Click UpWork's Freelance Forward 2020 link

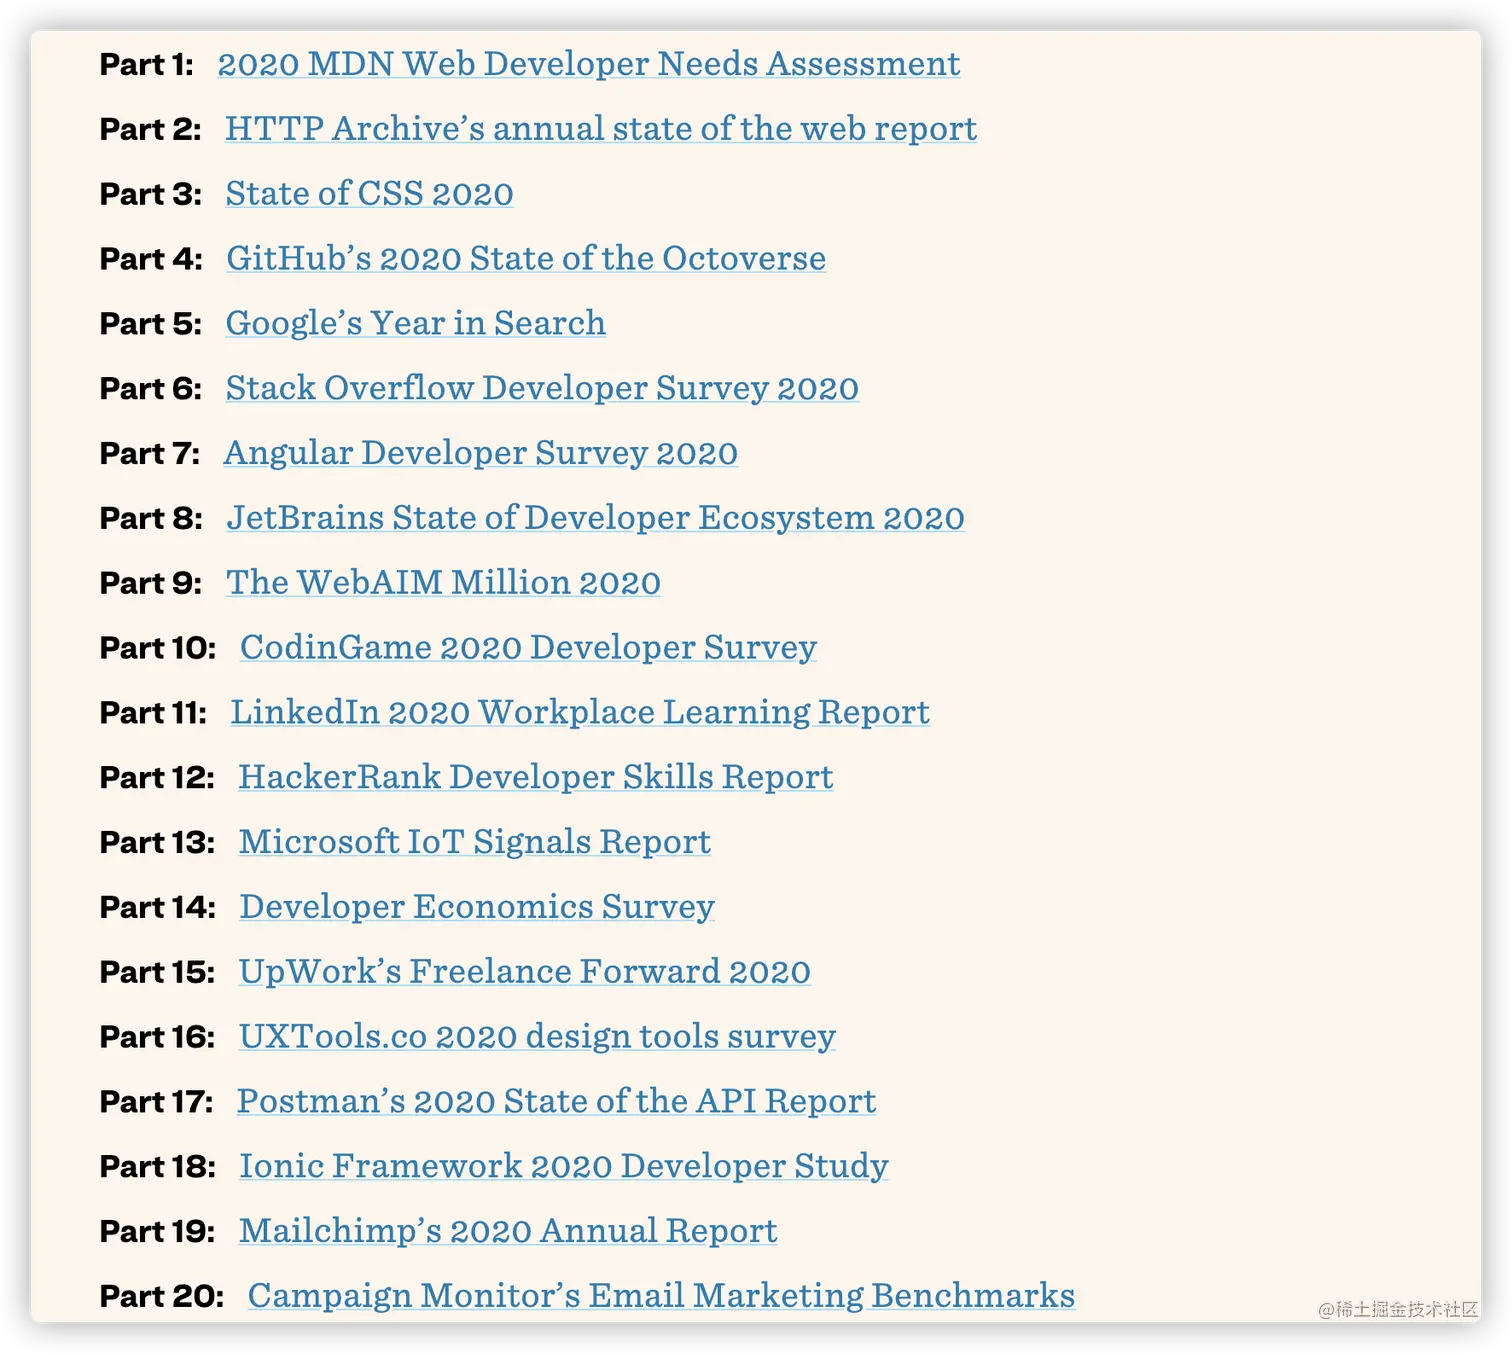coord(525,972)
